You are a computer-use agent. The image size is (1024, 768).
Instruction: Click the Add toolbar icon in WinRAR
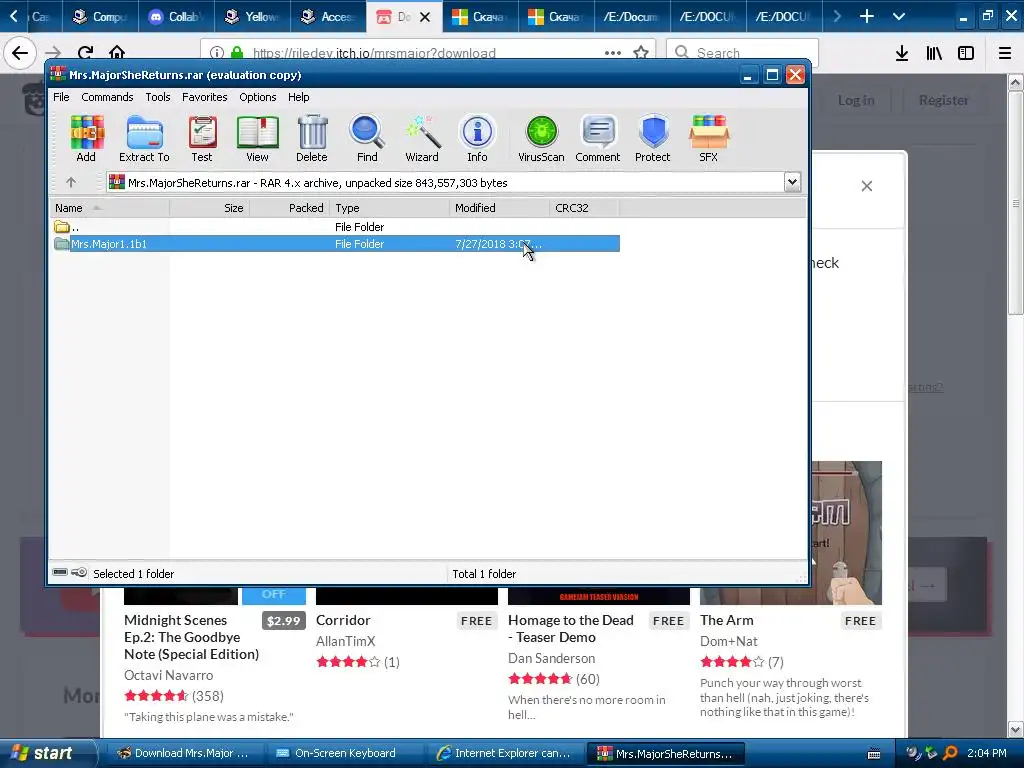tap(86, 138)
